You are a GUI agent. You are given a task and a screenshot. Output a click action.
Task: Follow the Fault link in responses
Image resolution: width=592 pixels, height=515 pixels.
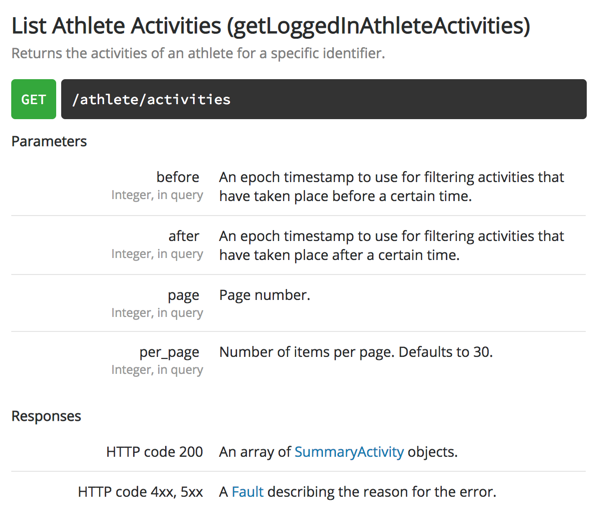(x=247, y=492)
